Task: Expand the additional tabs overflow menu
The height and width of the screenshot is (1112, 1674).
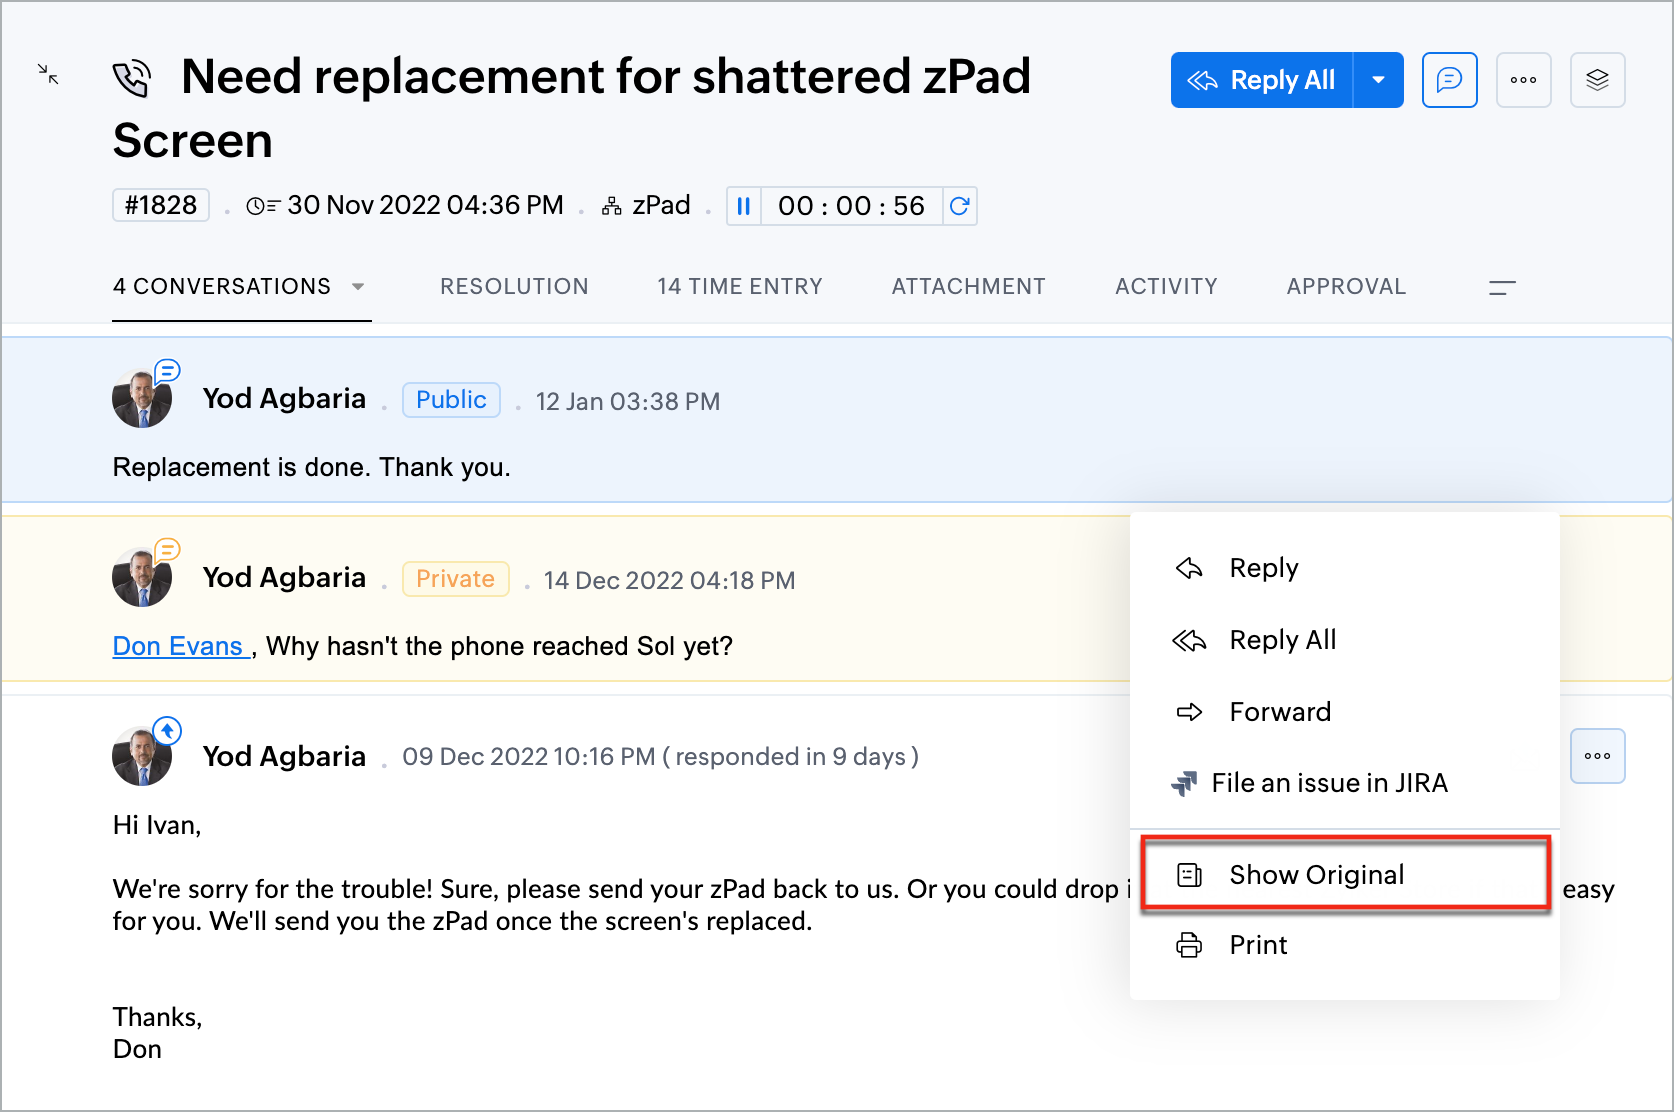Action: [x=1502, y=288]
